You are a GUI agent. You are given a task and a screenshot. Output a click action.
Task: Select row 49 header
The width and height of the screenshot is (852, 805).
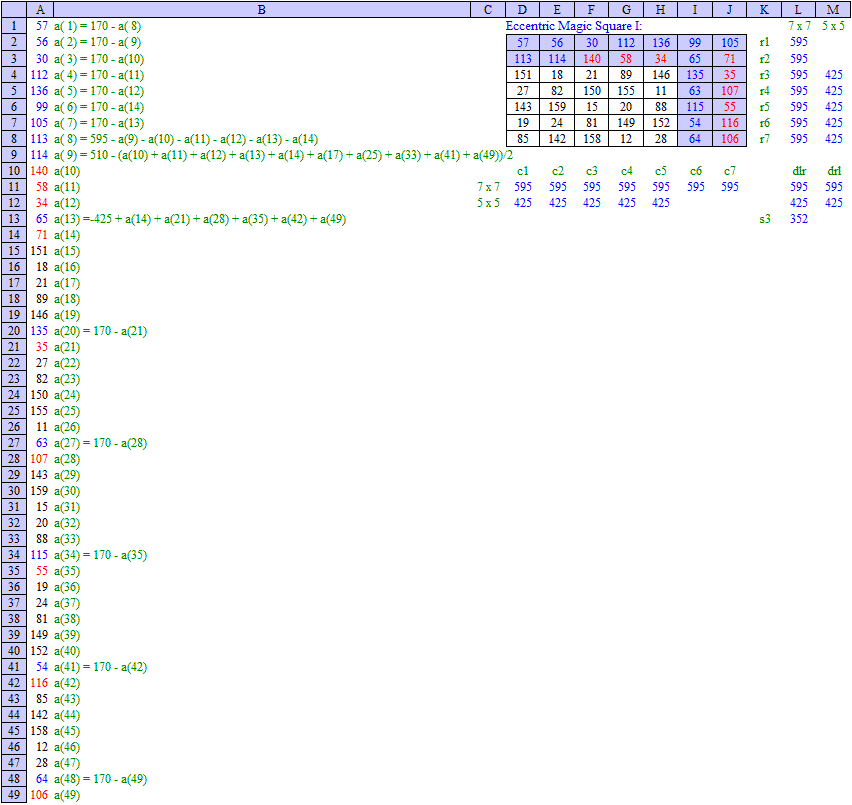point(14,795)
